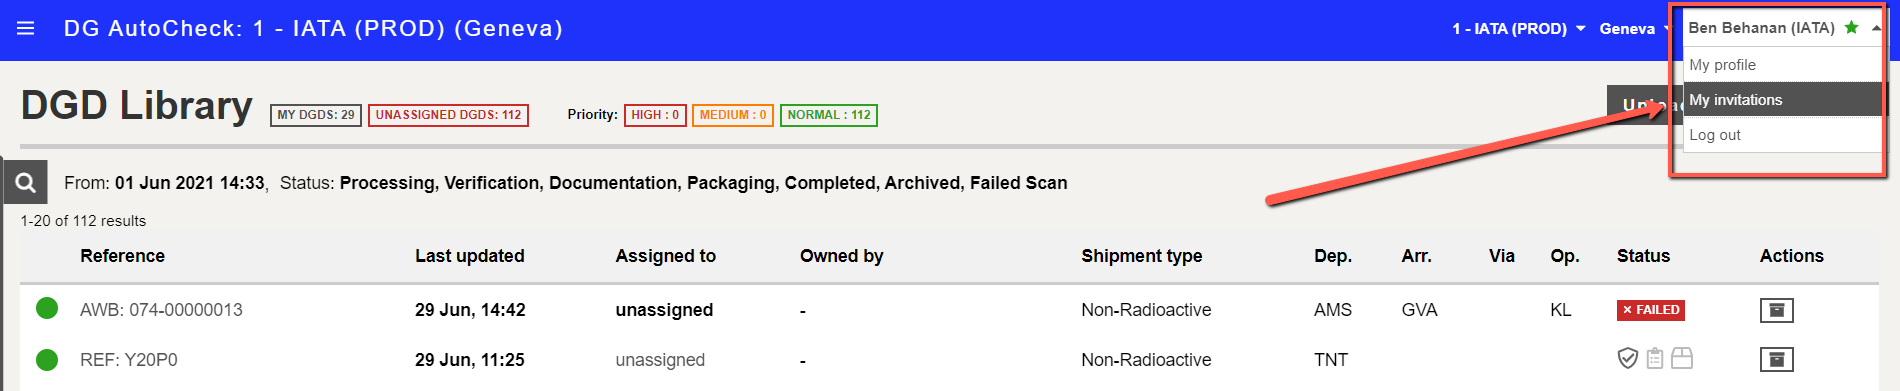Screen dimensions: 1900x391
Task: Click green star beside Ben Behanan
Action: pyautogui.click(x=1851, y=27)
